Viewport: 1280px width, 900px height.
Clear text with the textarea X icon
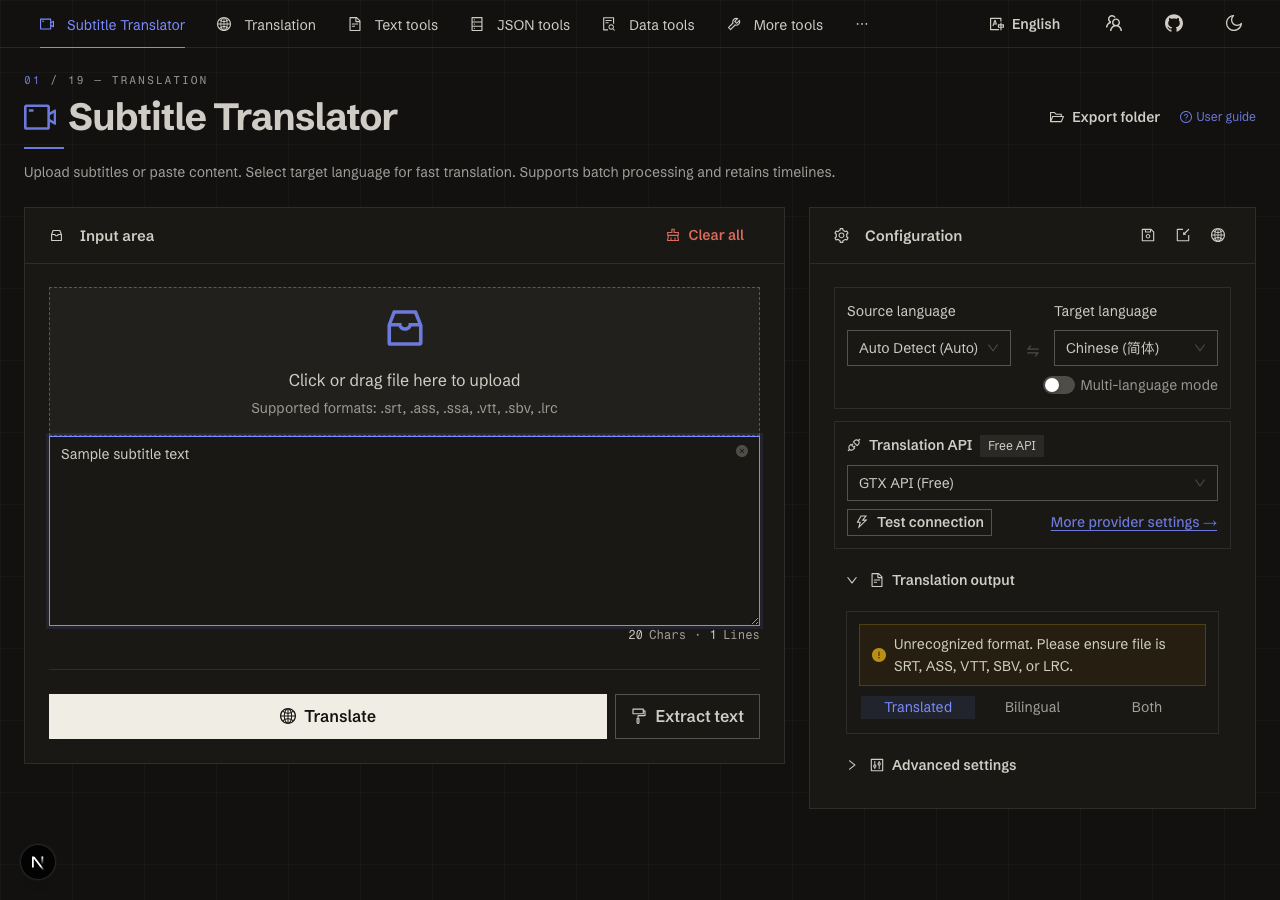(742, 451)
